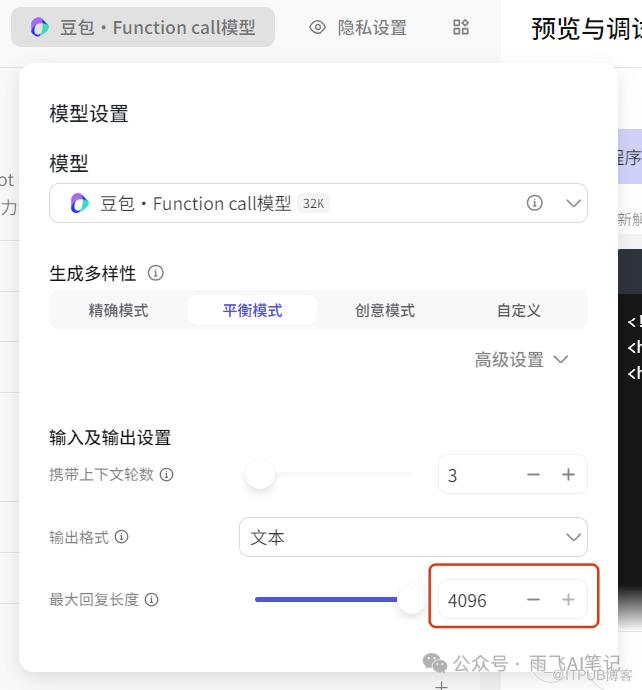The width and height of the screenshot is (642, 690).
Task: Click the Doubao logo in the top button
Action: (x=40, y=27)
